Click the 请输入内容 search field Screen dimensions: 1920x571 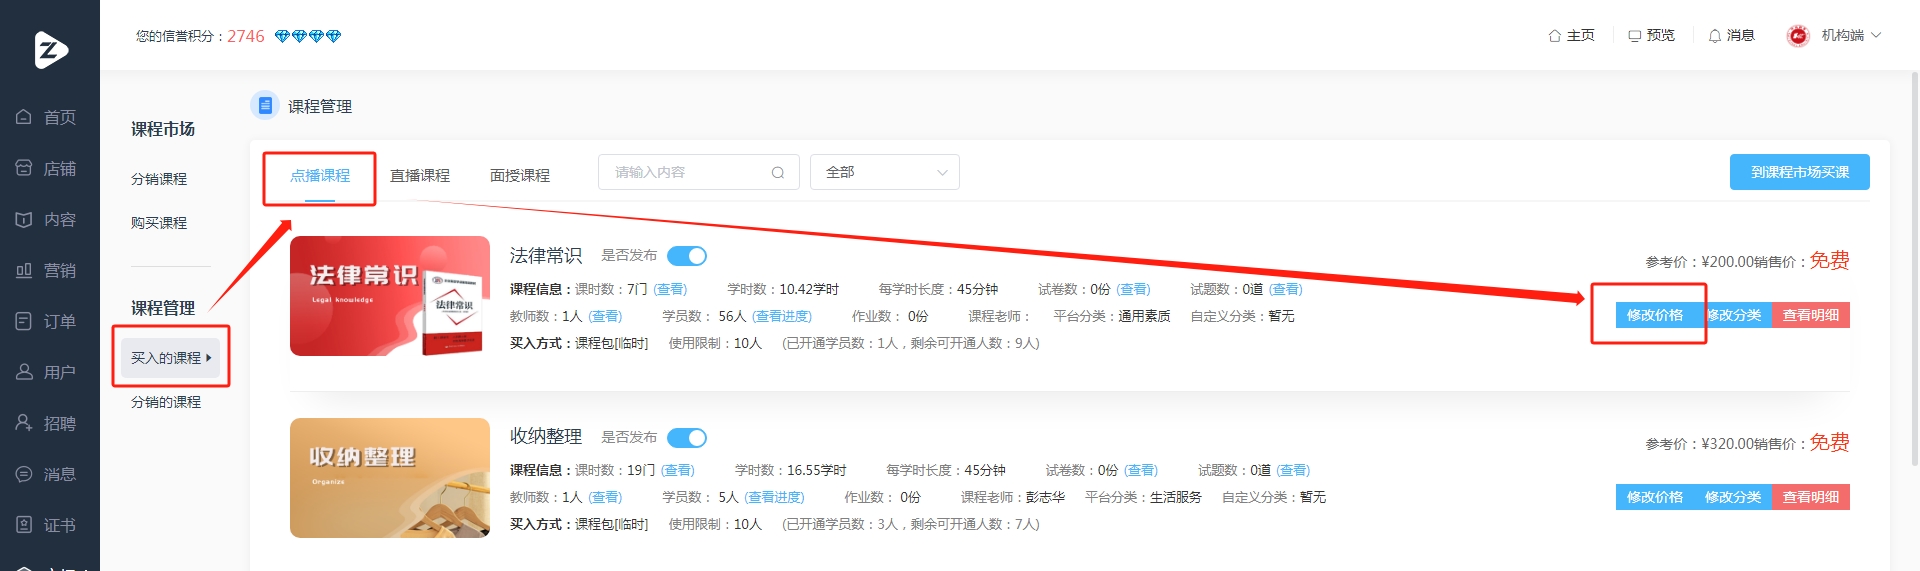[x=698, y=172]
